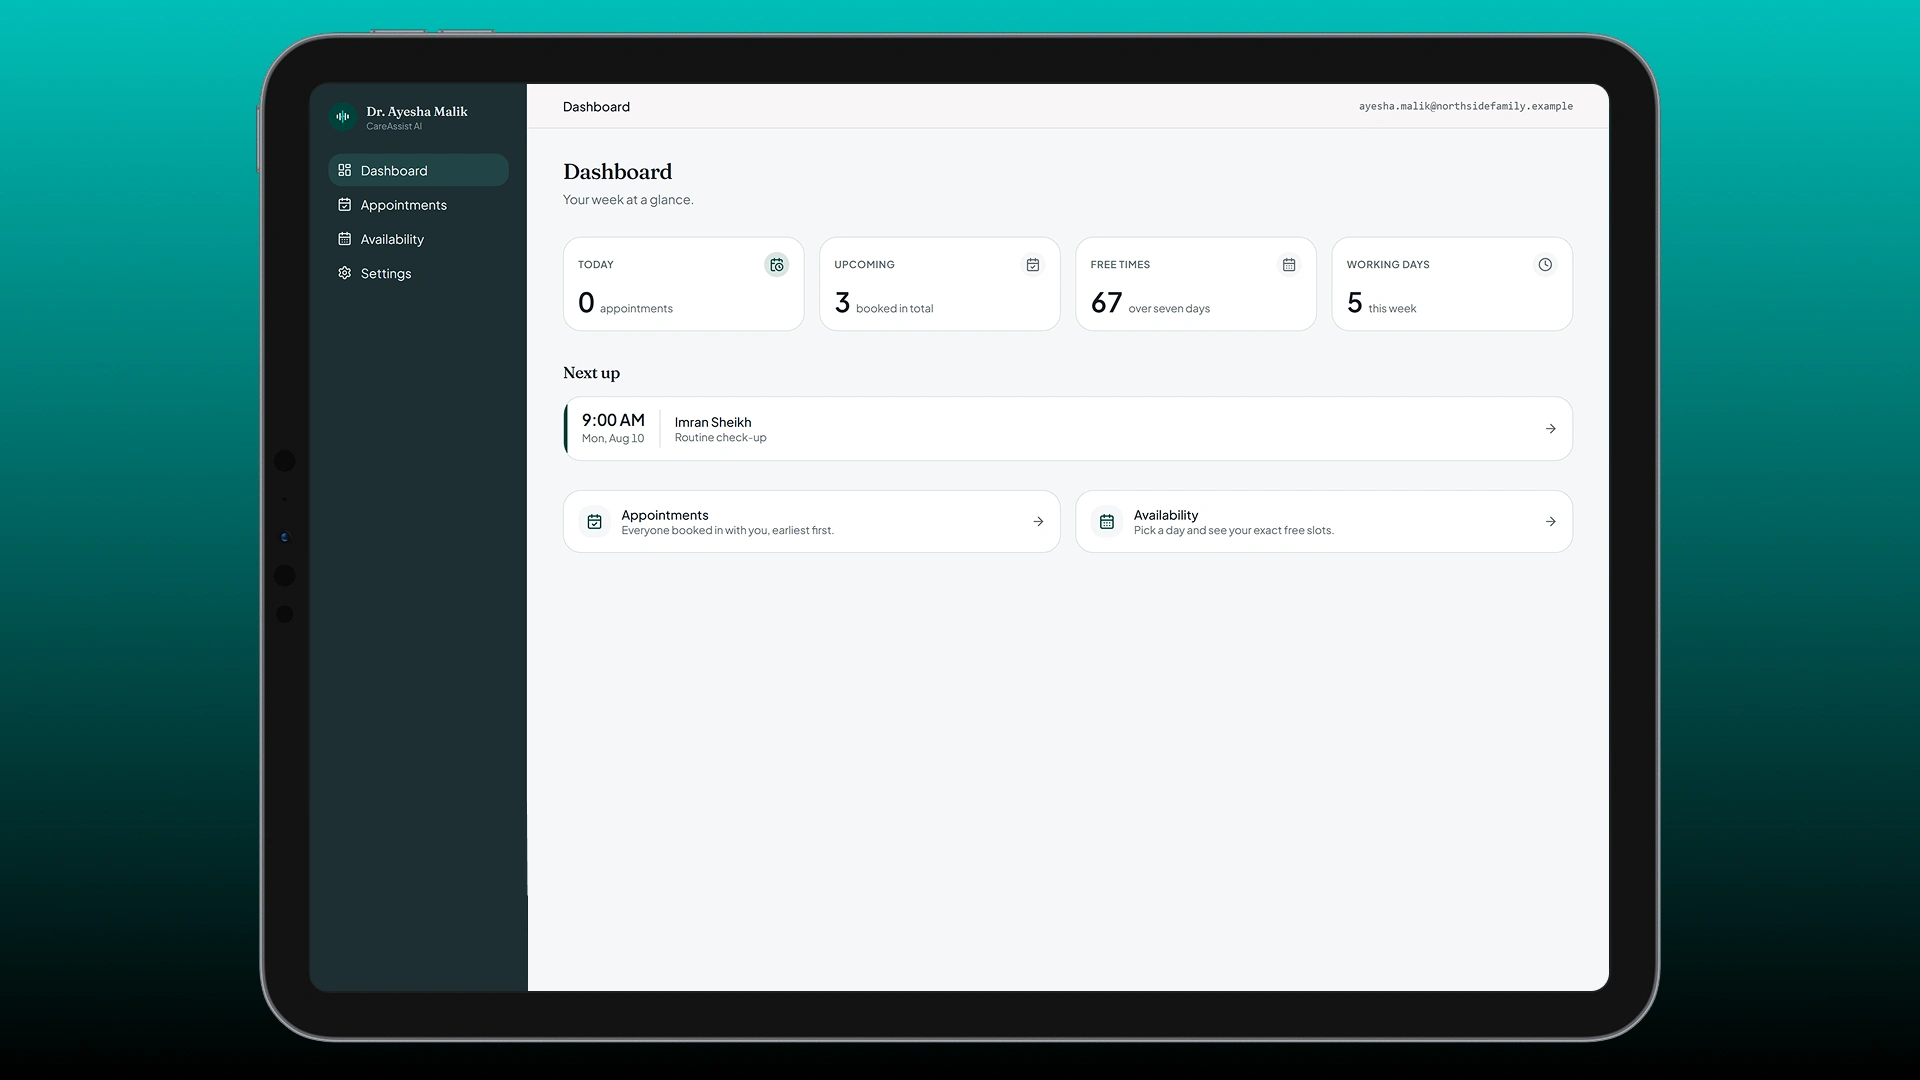
Task: Click the Dashboard grid icon in sidebar
Action: click(345, 170)
